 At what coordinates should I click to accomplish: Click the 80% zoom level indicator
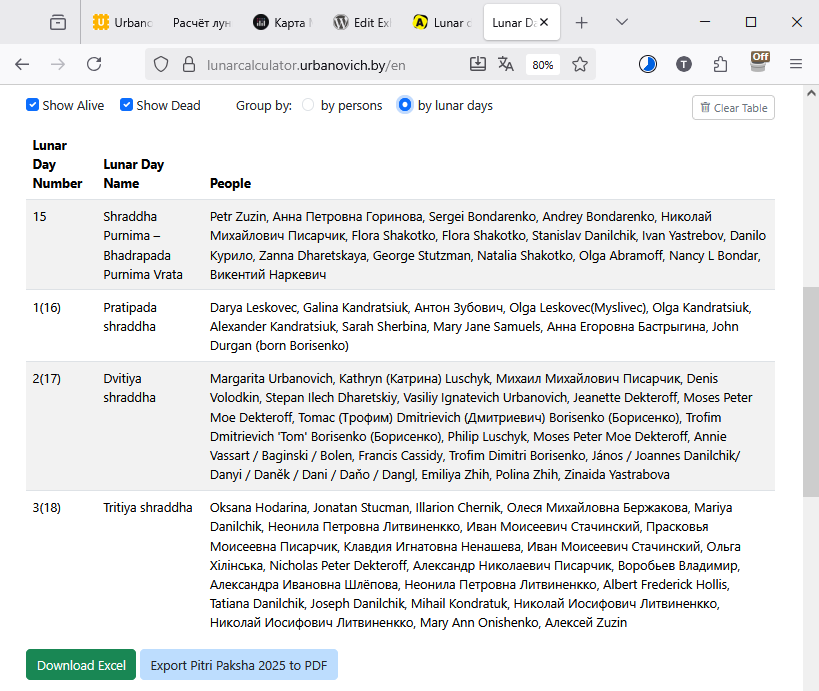(x=543, y=64)
